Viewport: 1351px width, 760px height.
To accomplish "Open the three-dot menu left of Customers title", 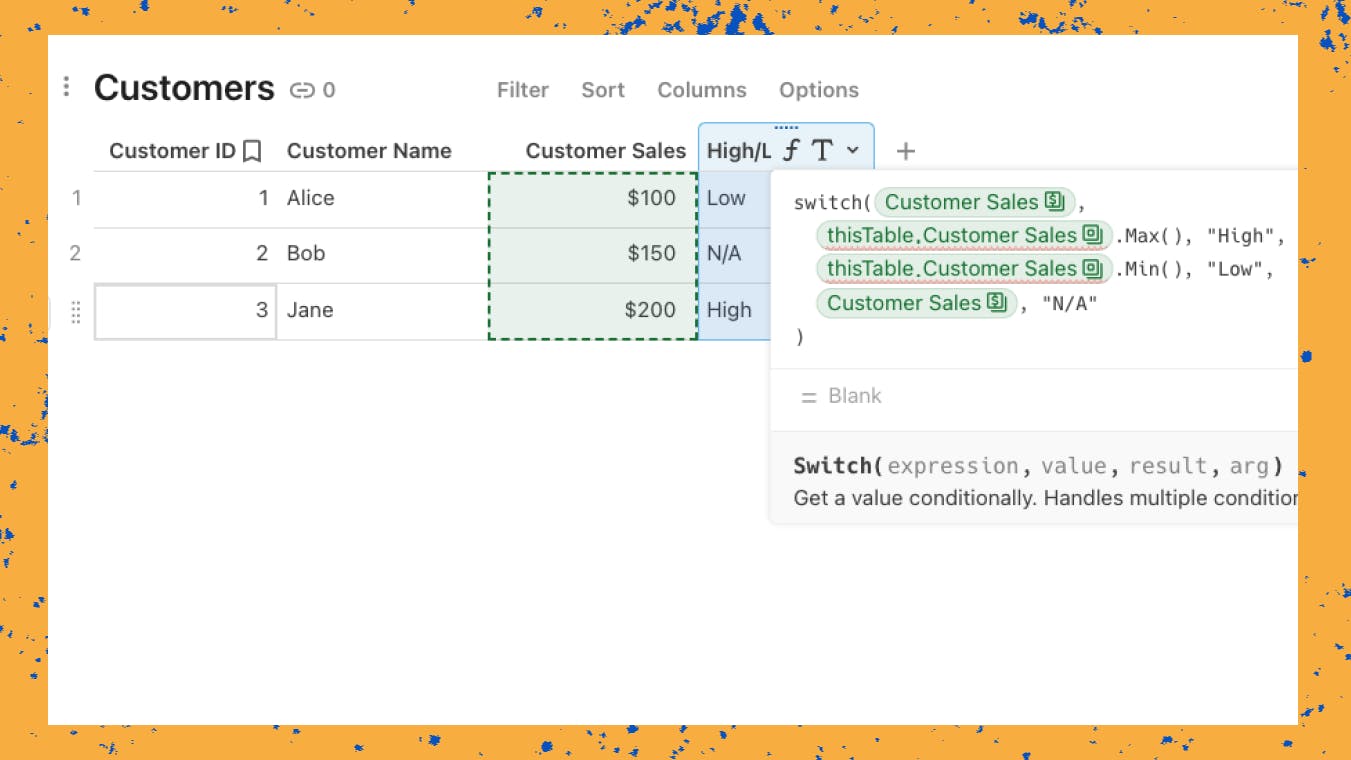I will click(x=66, y=87).
